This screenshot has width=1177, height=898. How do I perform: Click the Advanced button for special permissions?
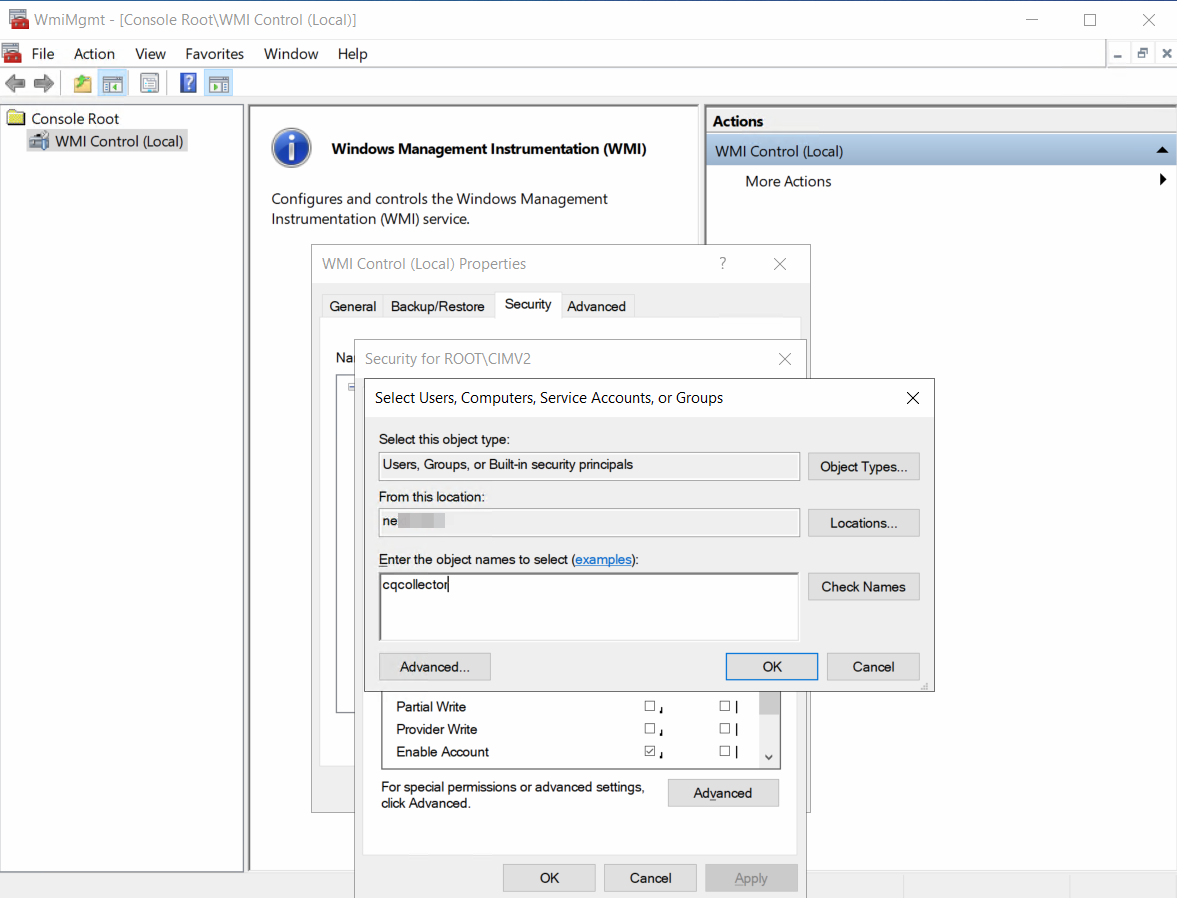point(723,793)
